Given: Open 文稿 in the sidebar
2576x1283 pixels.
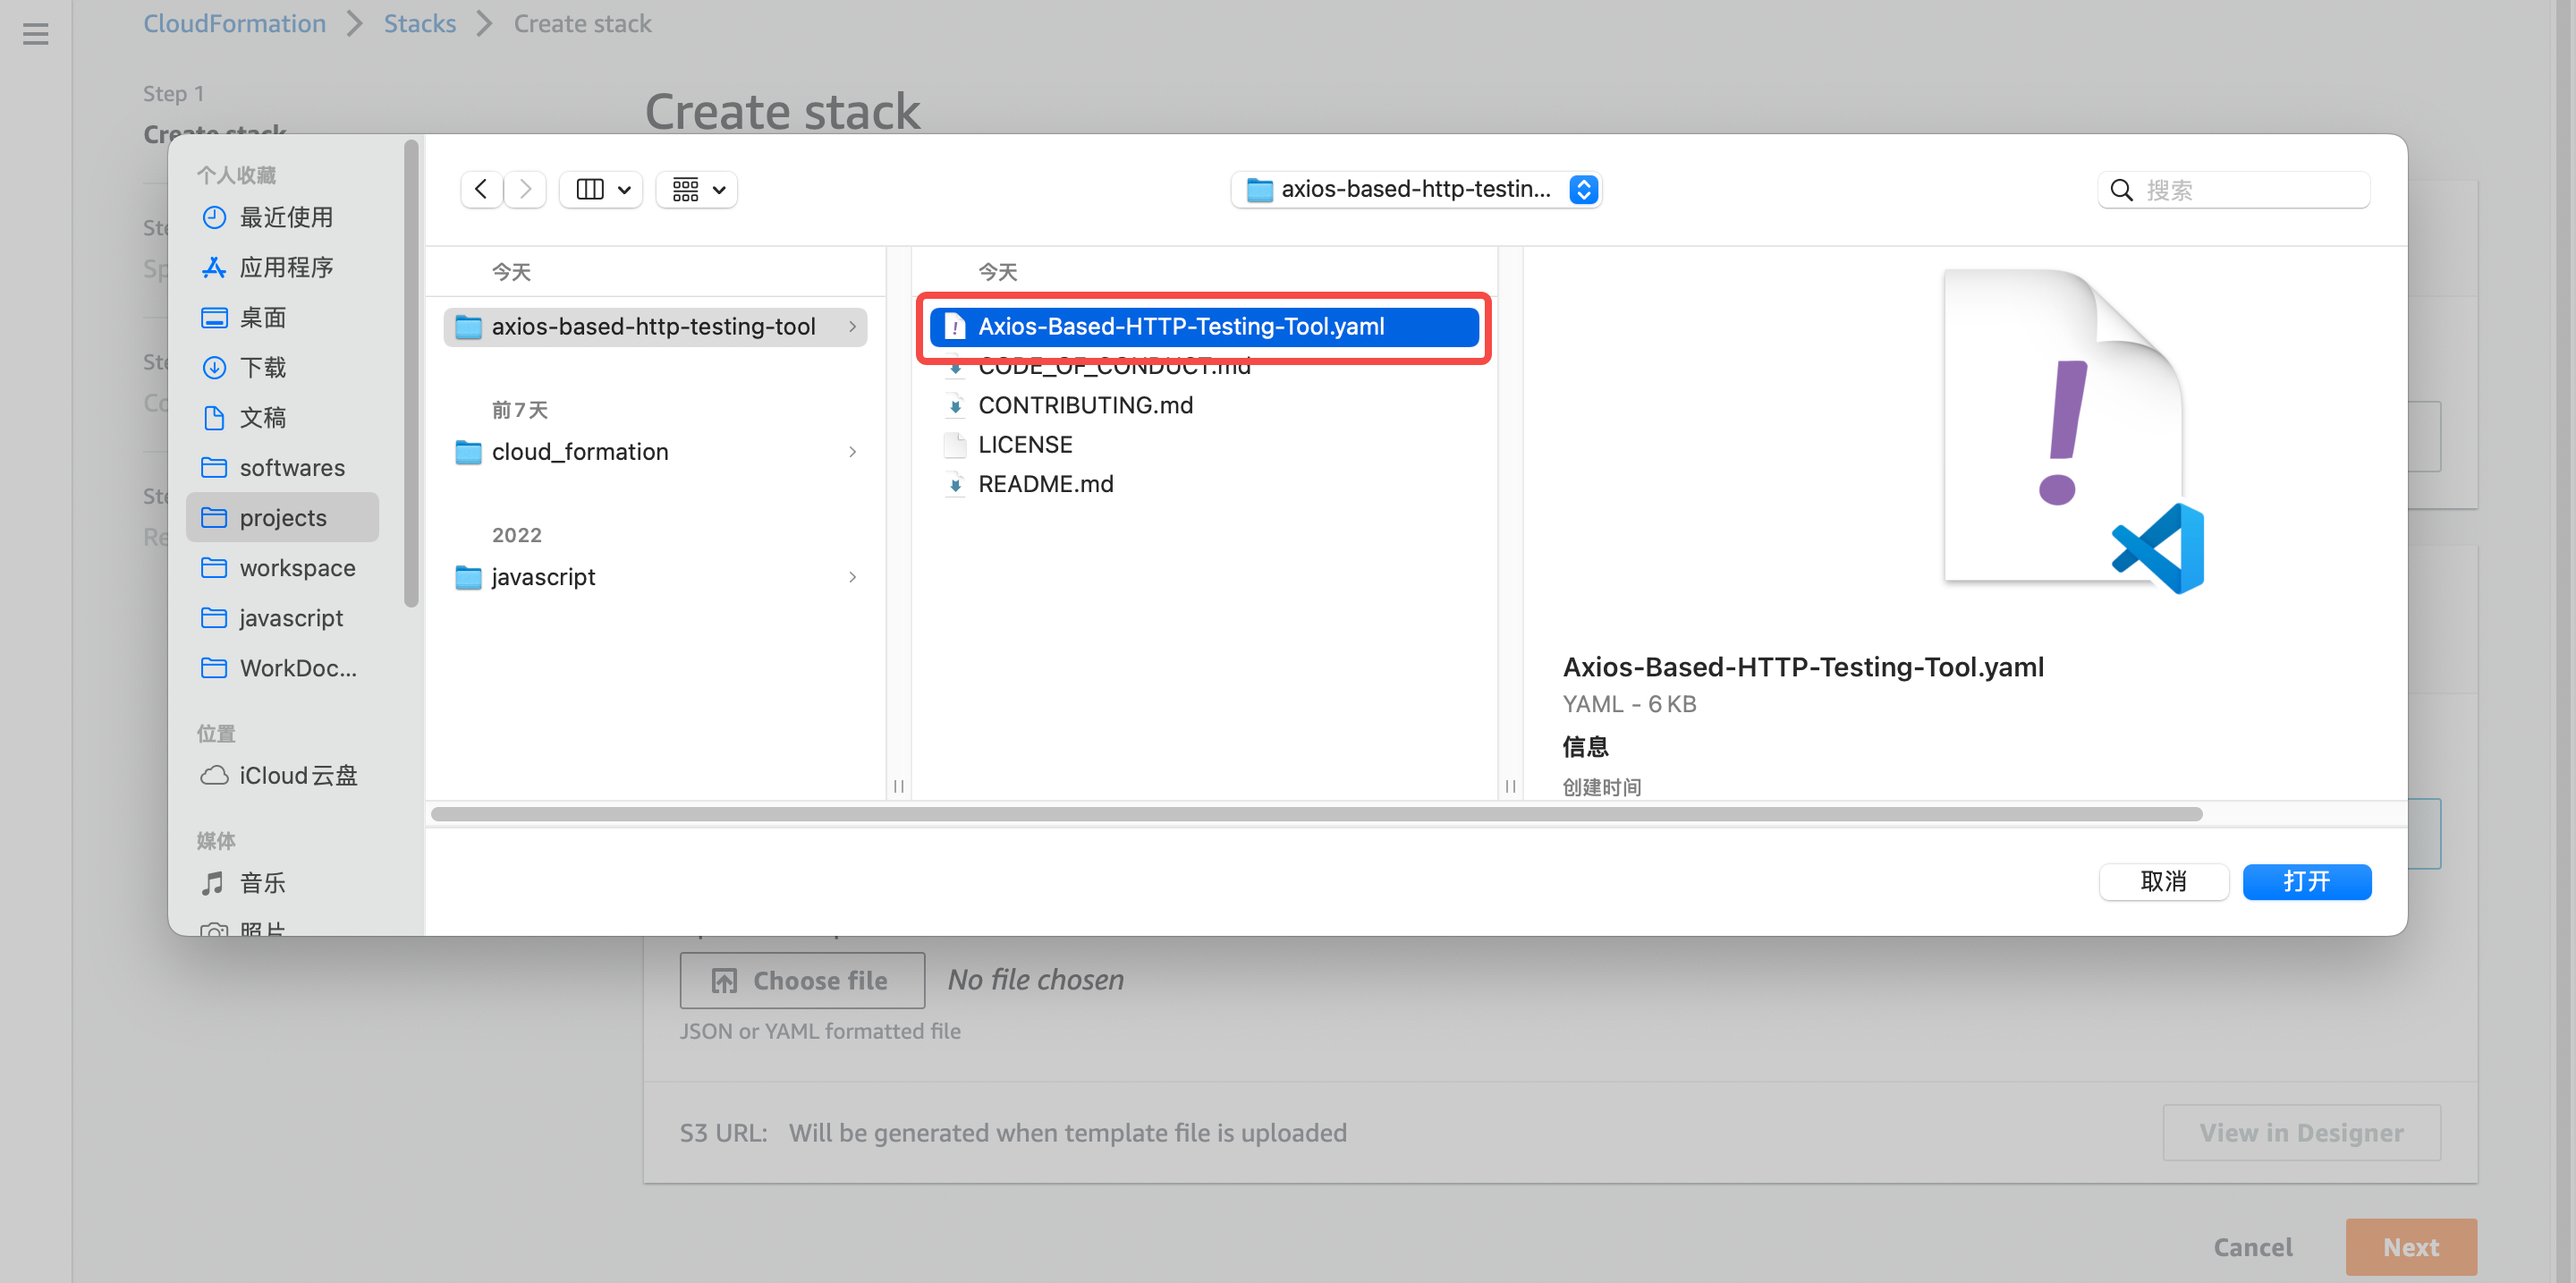Looking at the screenshot, I should (x=282, y=417).
